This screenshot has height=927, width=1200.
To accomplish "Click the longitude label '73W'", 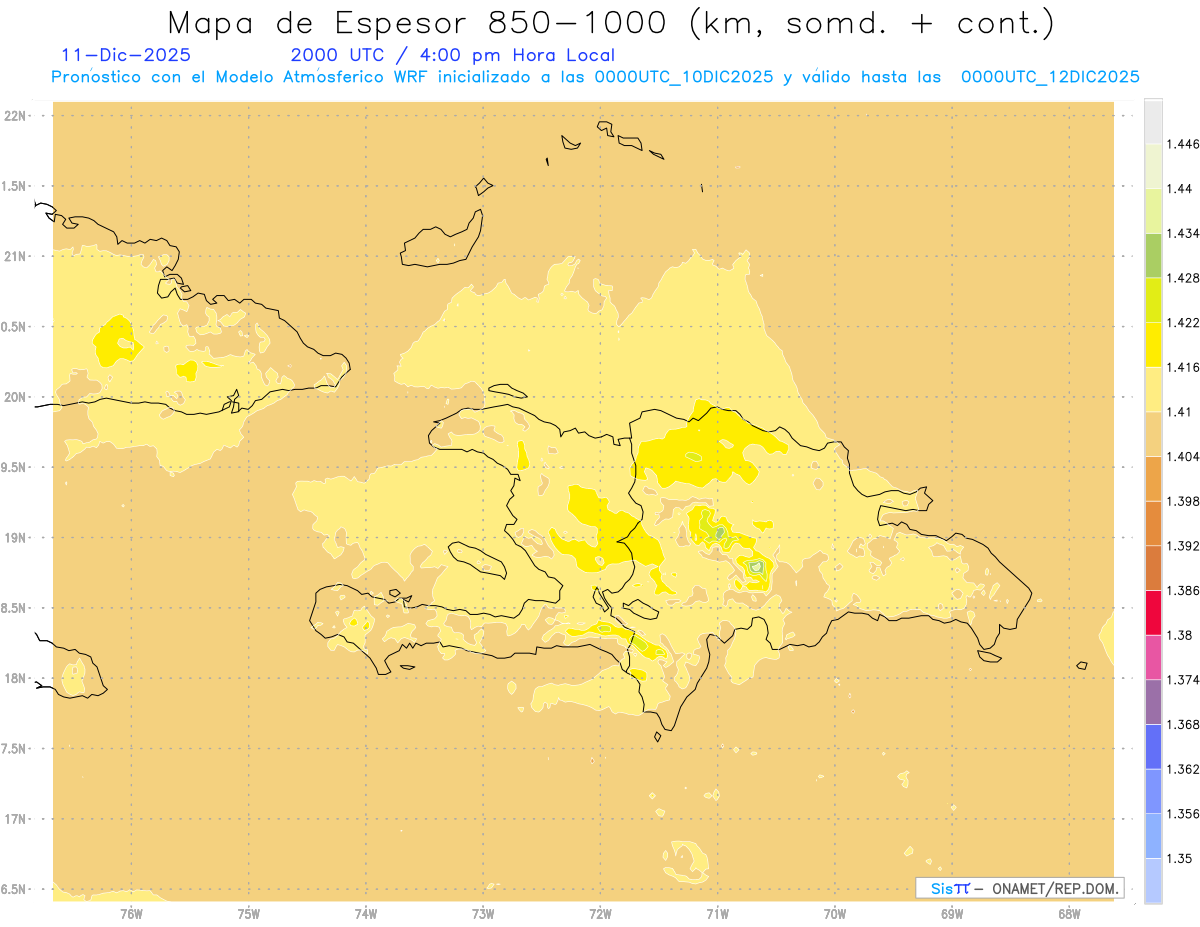I will pyautogui.click(x=483, y=913).
